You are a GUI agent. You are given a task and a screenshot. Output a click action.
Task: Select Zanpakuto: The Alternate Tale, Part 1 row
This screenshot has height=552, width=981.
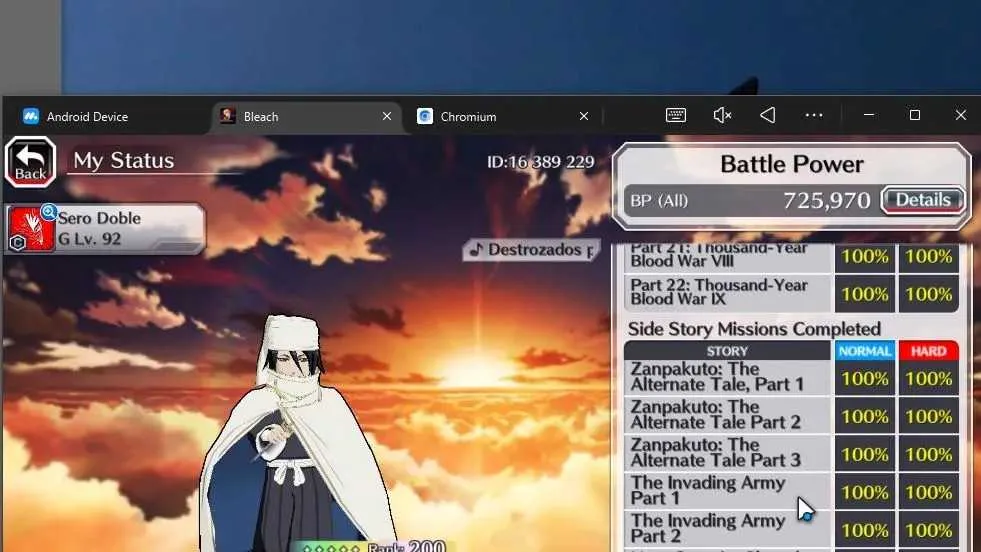pos(791,378)
